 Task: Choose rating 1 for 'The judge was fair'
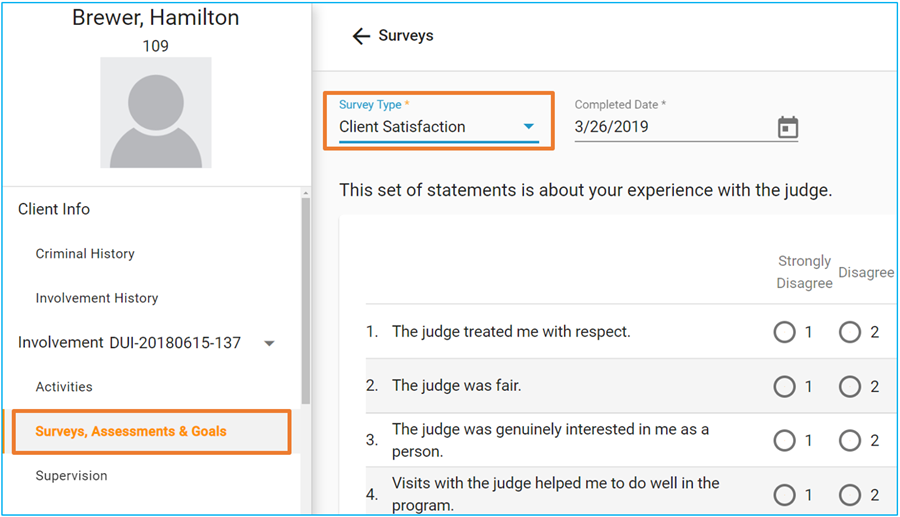pos(784,386)
